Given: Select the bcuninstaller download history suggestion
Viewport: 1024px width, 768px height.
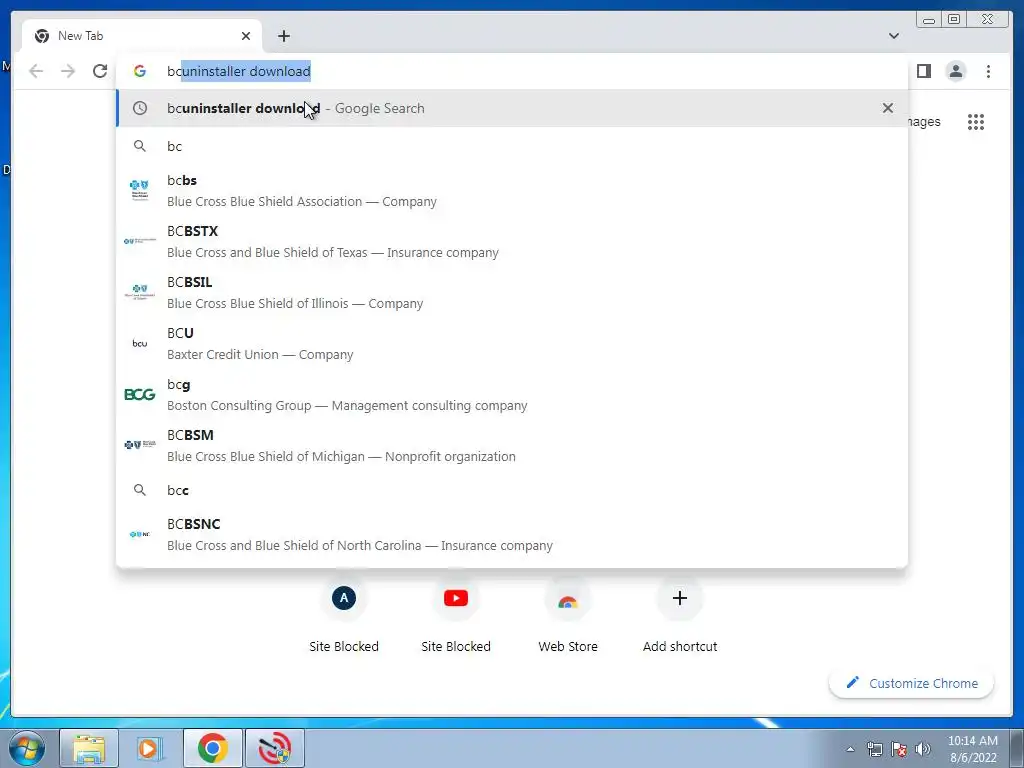Looking at the screenshot, I should click(511, 108).
